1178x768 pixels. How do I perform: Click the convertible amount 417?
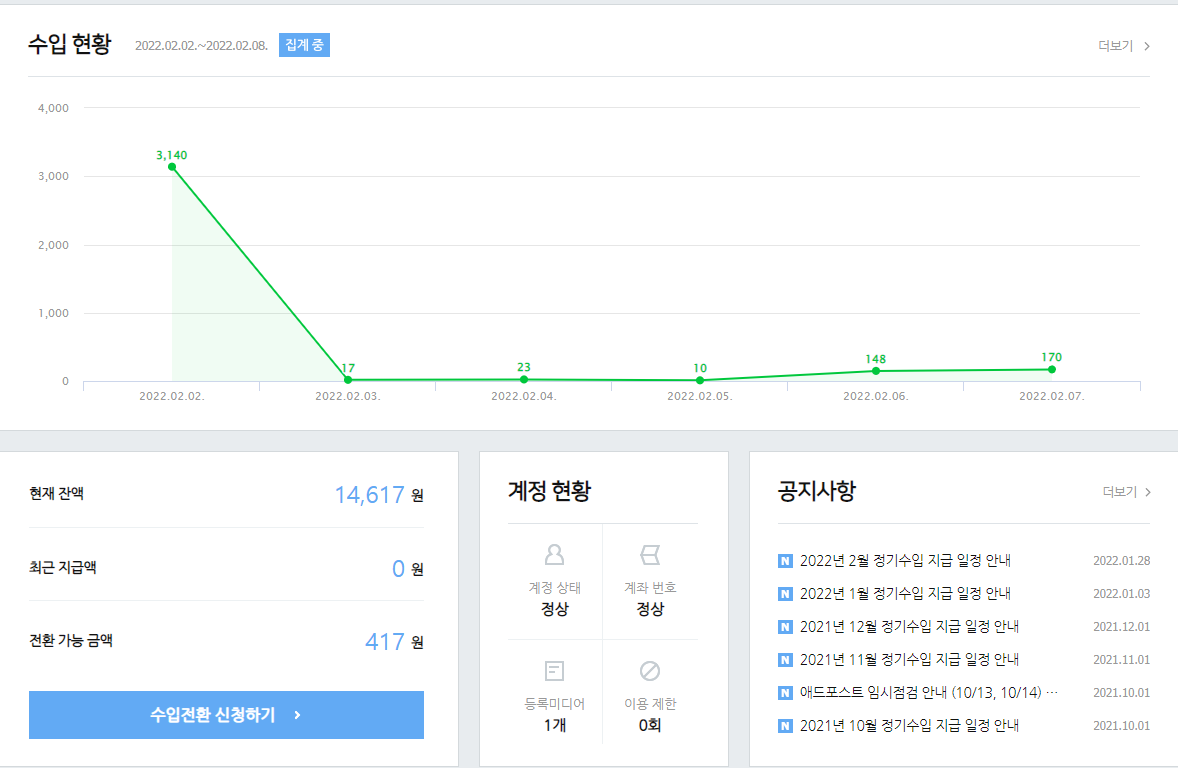pyautogui.click(x=385, y=642)
